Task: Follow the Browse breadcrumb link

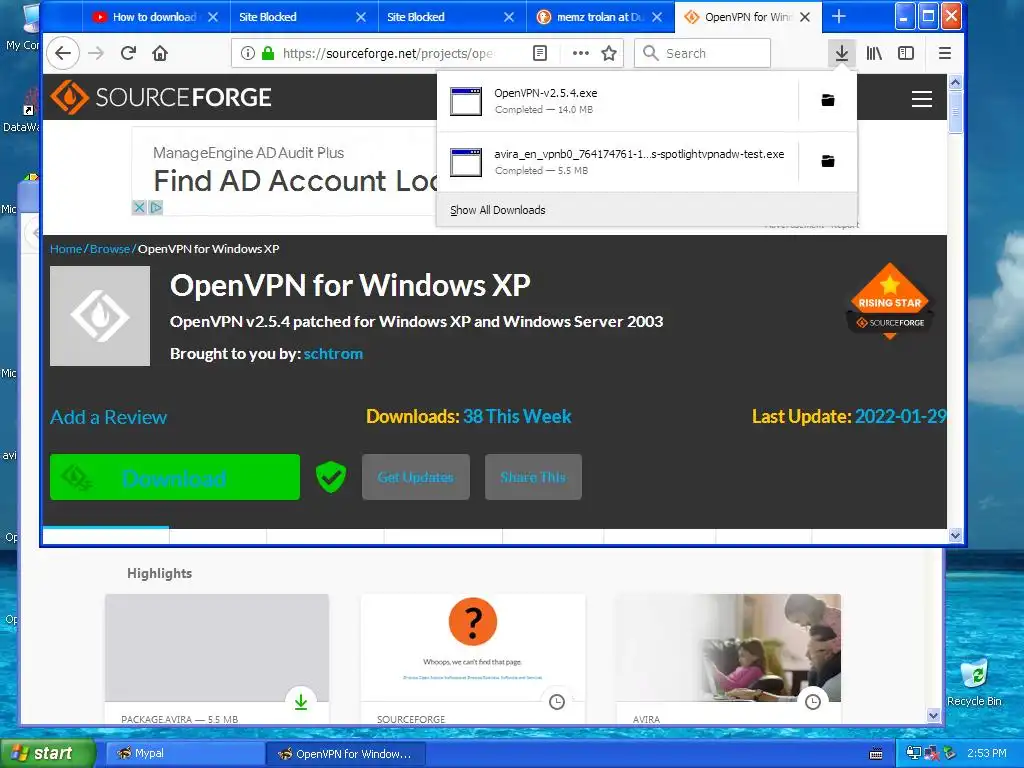Action: (110, 249)
